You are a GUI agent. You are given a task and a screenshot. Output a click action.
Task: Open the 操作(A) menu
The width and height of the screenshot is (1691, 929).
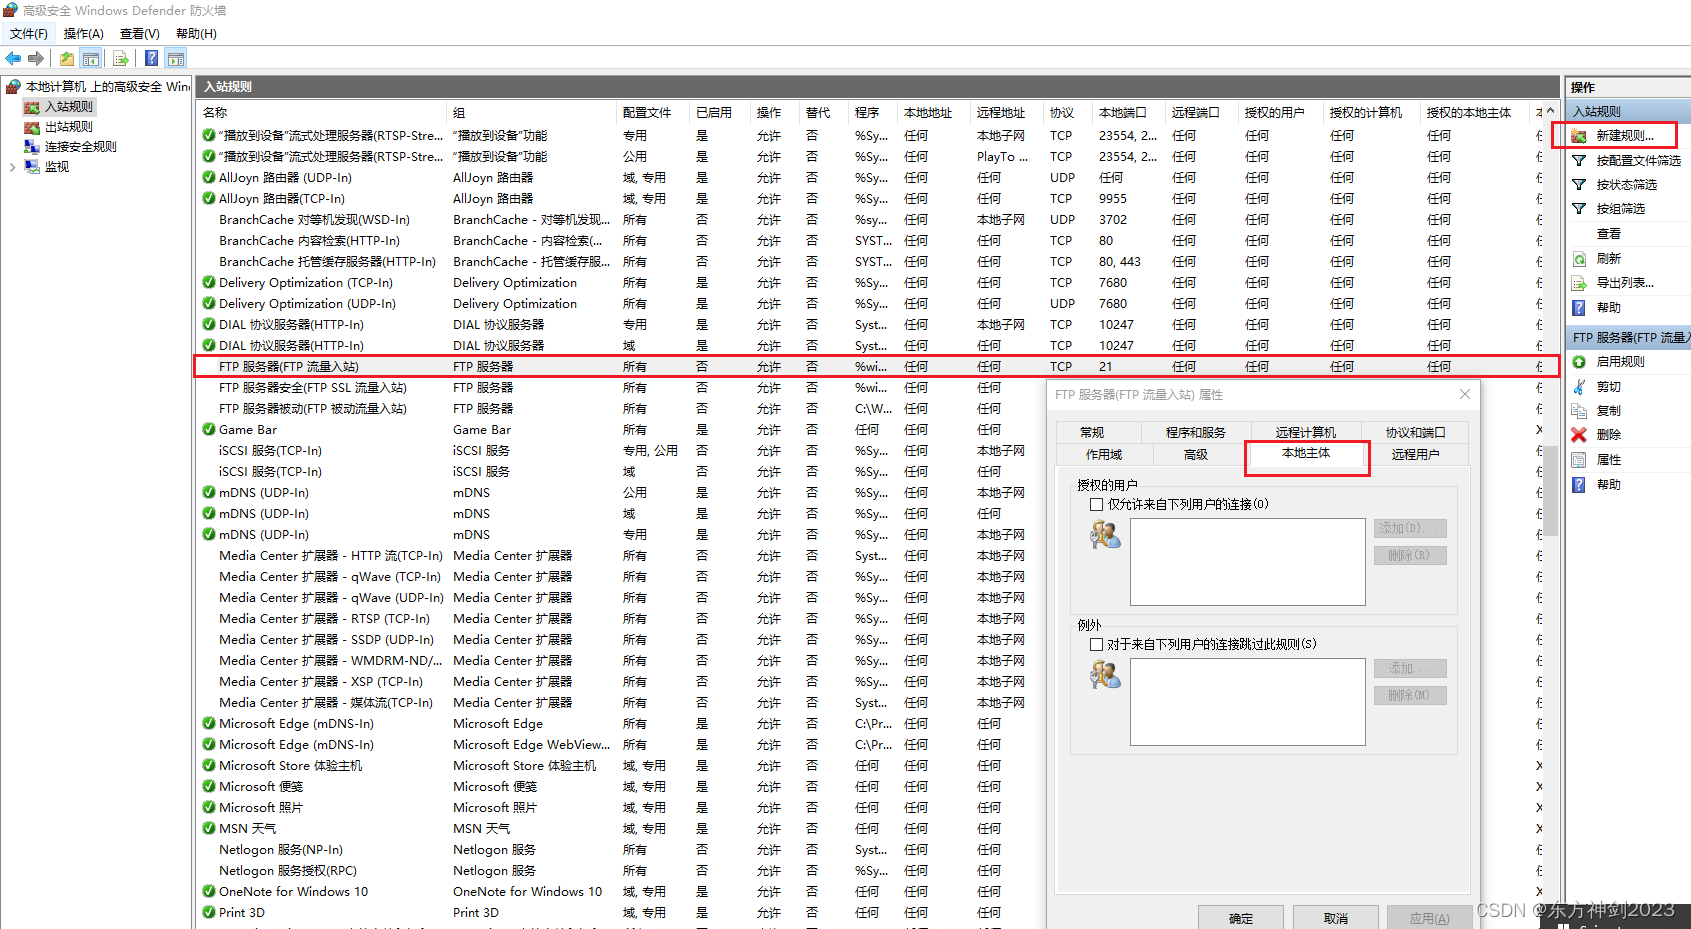[x=84, y=34]
